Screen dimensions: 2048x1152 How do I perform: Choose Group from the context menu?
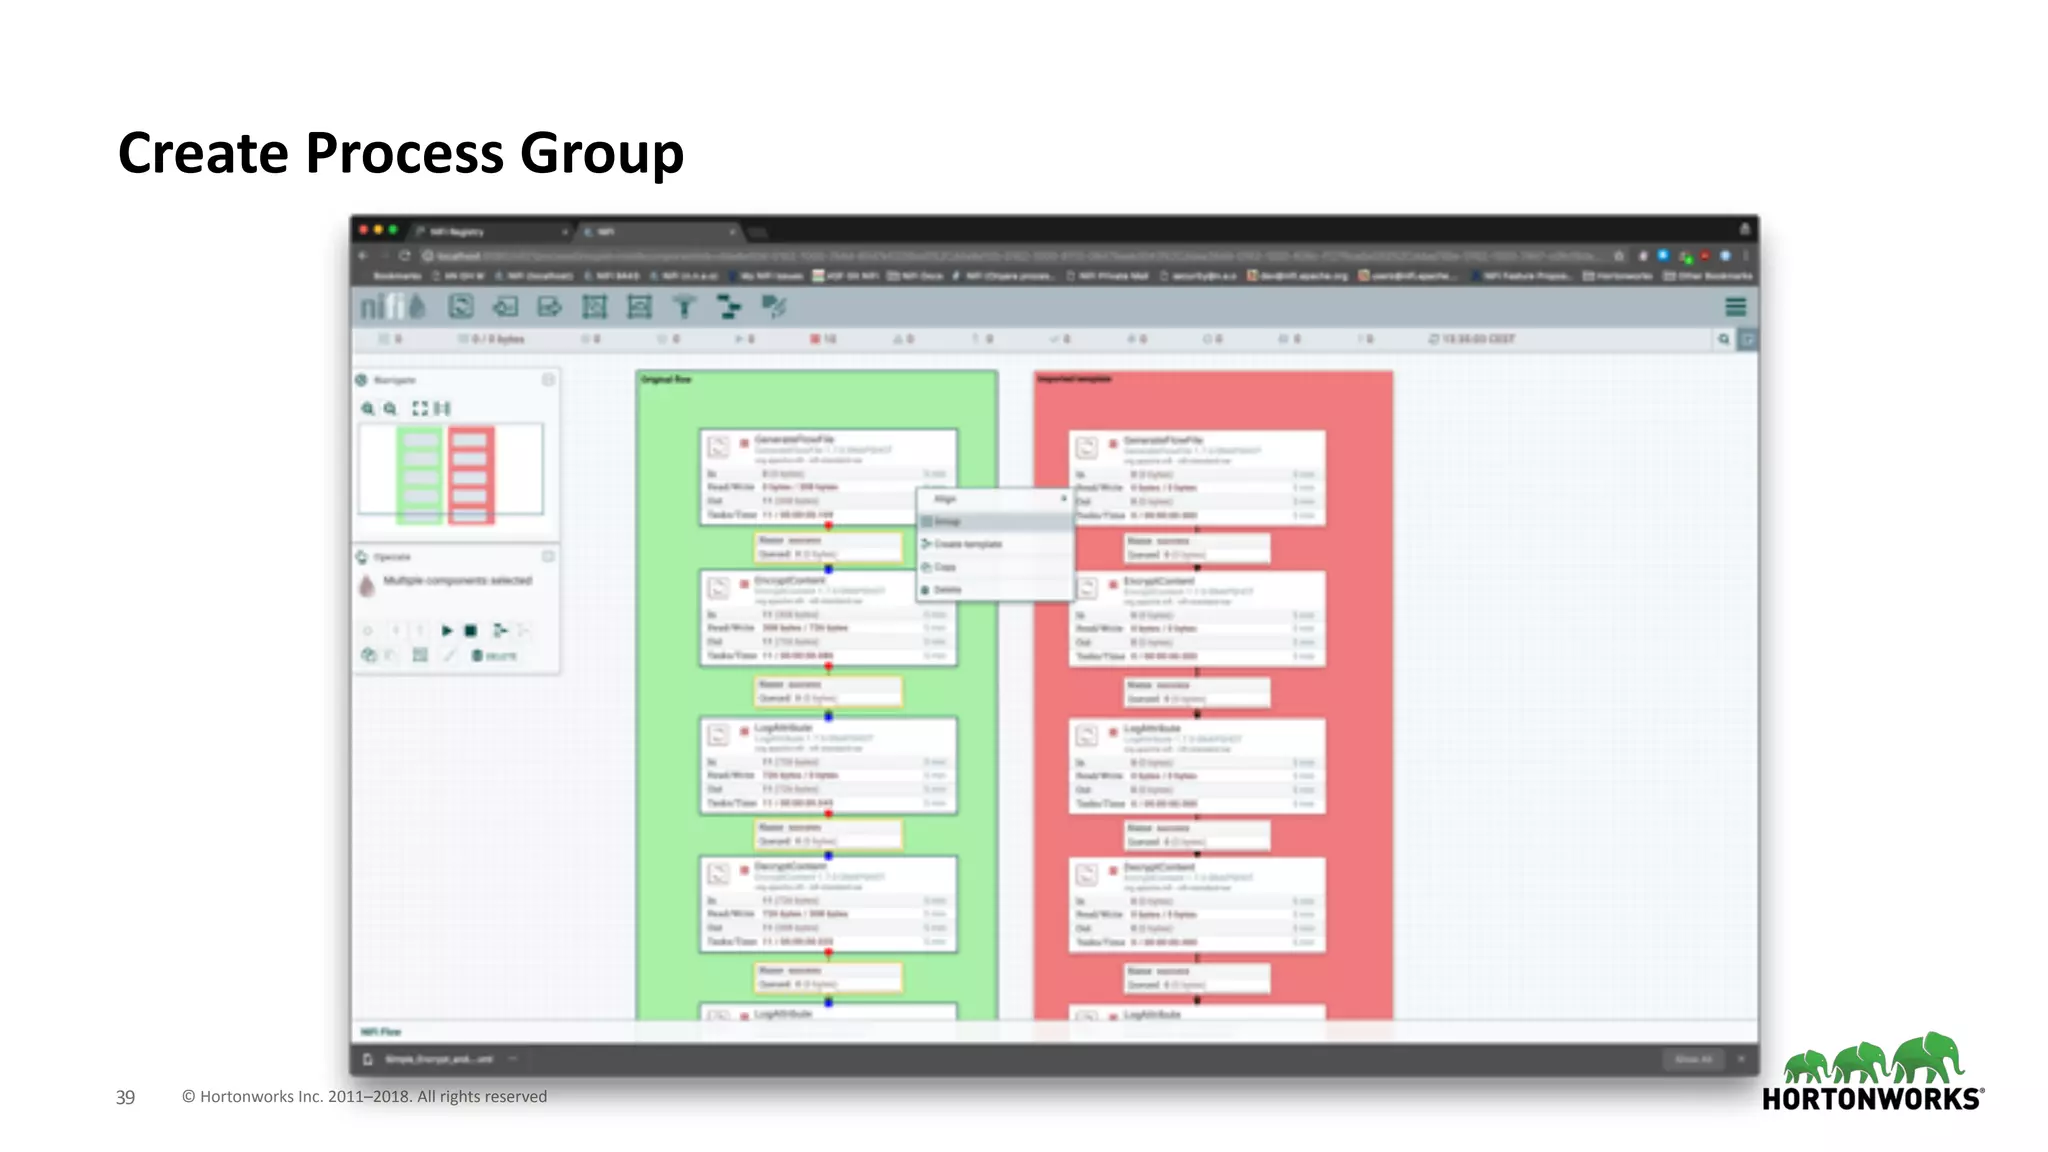(x=996, y=521)
